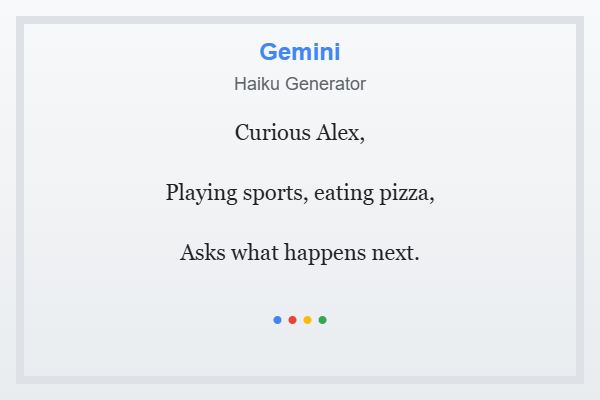
Task: Select the first haiku line 'Curious Alex,'
Action: (300, 133)
